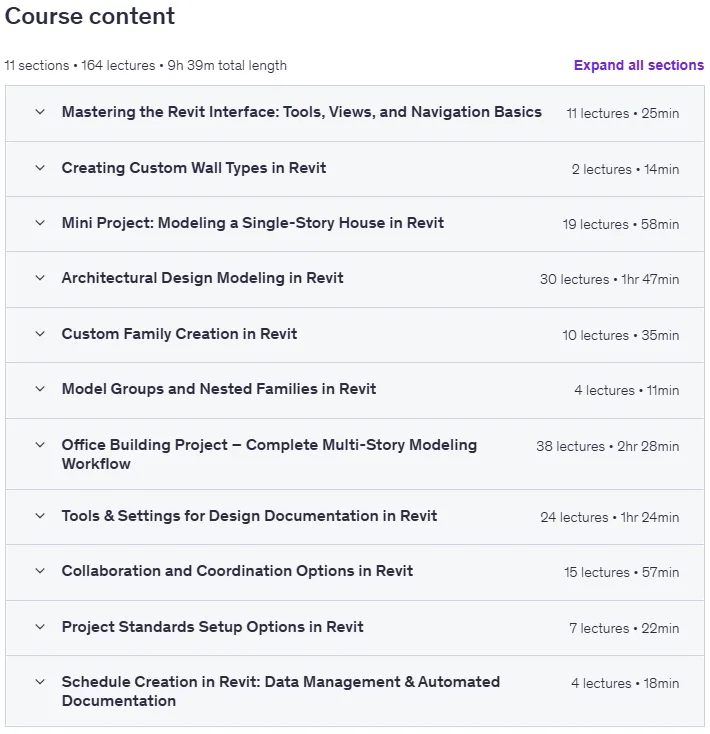
Task: Expand Model Groups and Nested Families chevron
Action: (x=40, y=389)
